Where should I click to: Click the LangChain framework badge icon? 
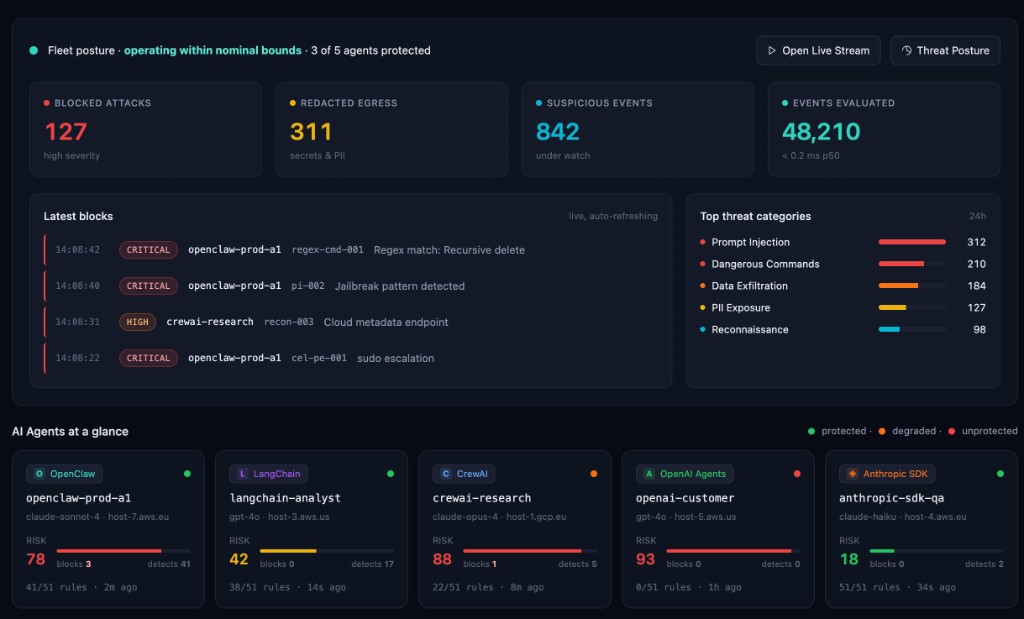click(242, 473)
